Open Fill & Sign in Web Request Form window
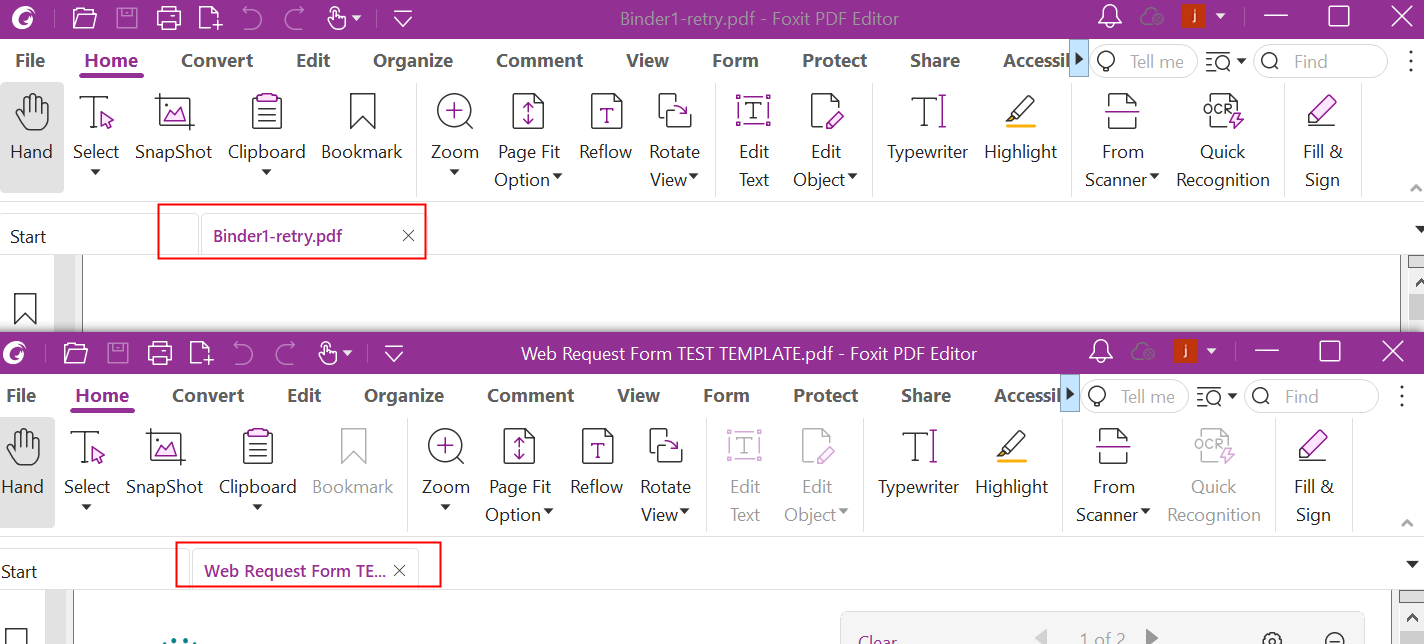 click(x=1313, y=475)
